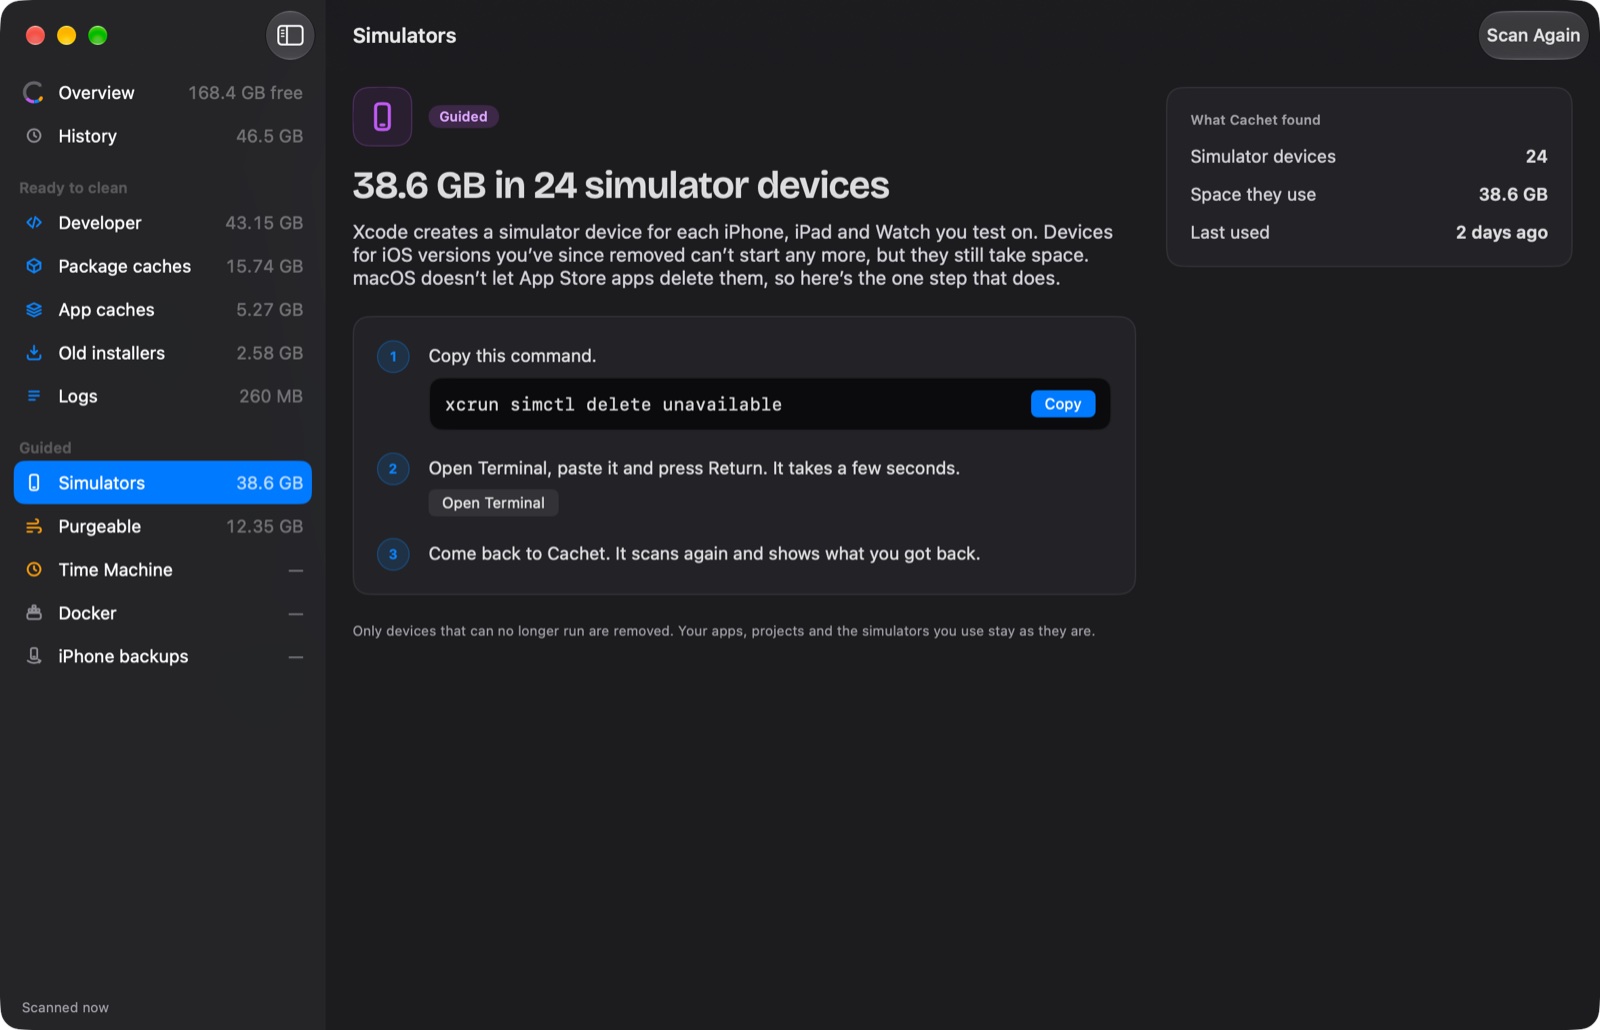Click the 'Simulators' page title

(x=404, y=36)
